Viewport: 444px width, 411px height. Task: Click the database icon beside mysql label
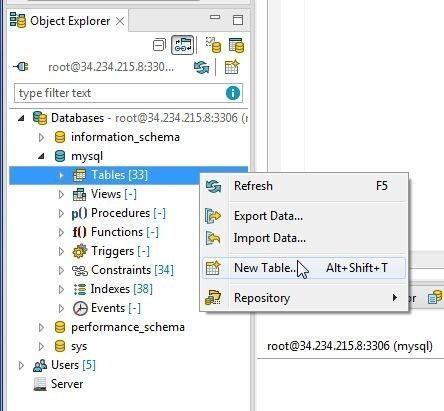pos(60,156)
